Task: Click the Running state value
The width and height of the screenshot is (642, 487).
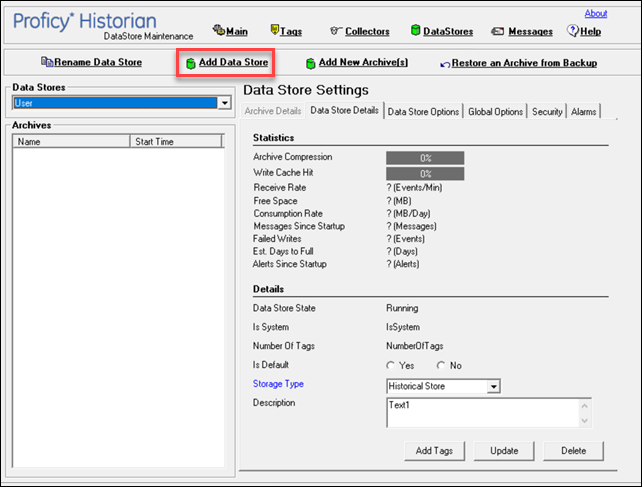Action: (x=402, y=308)
